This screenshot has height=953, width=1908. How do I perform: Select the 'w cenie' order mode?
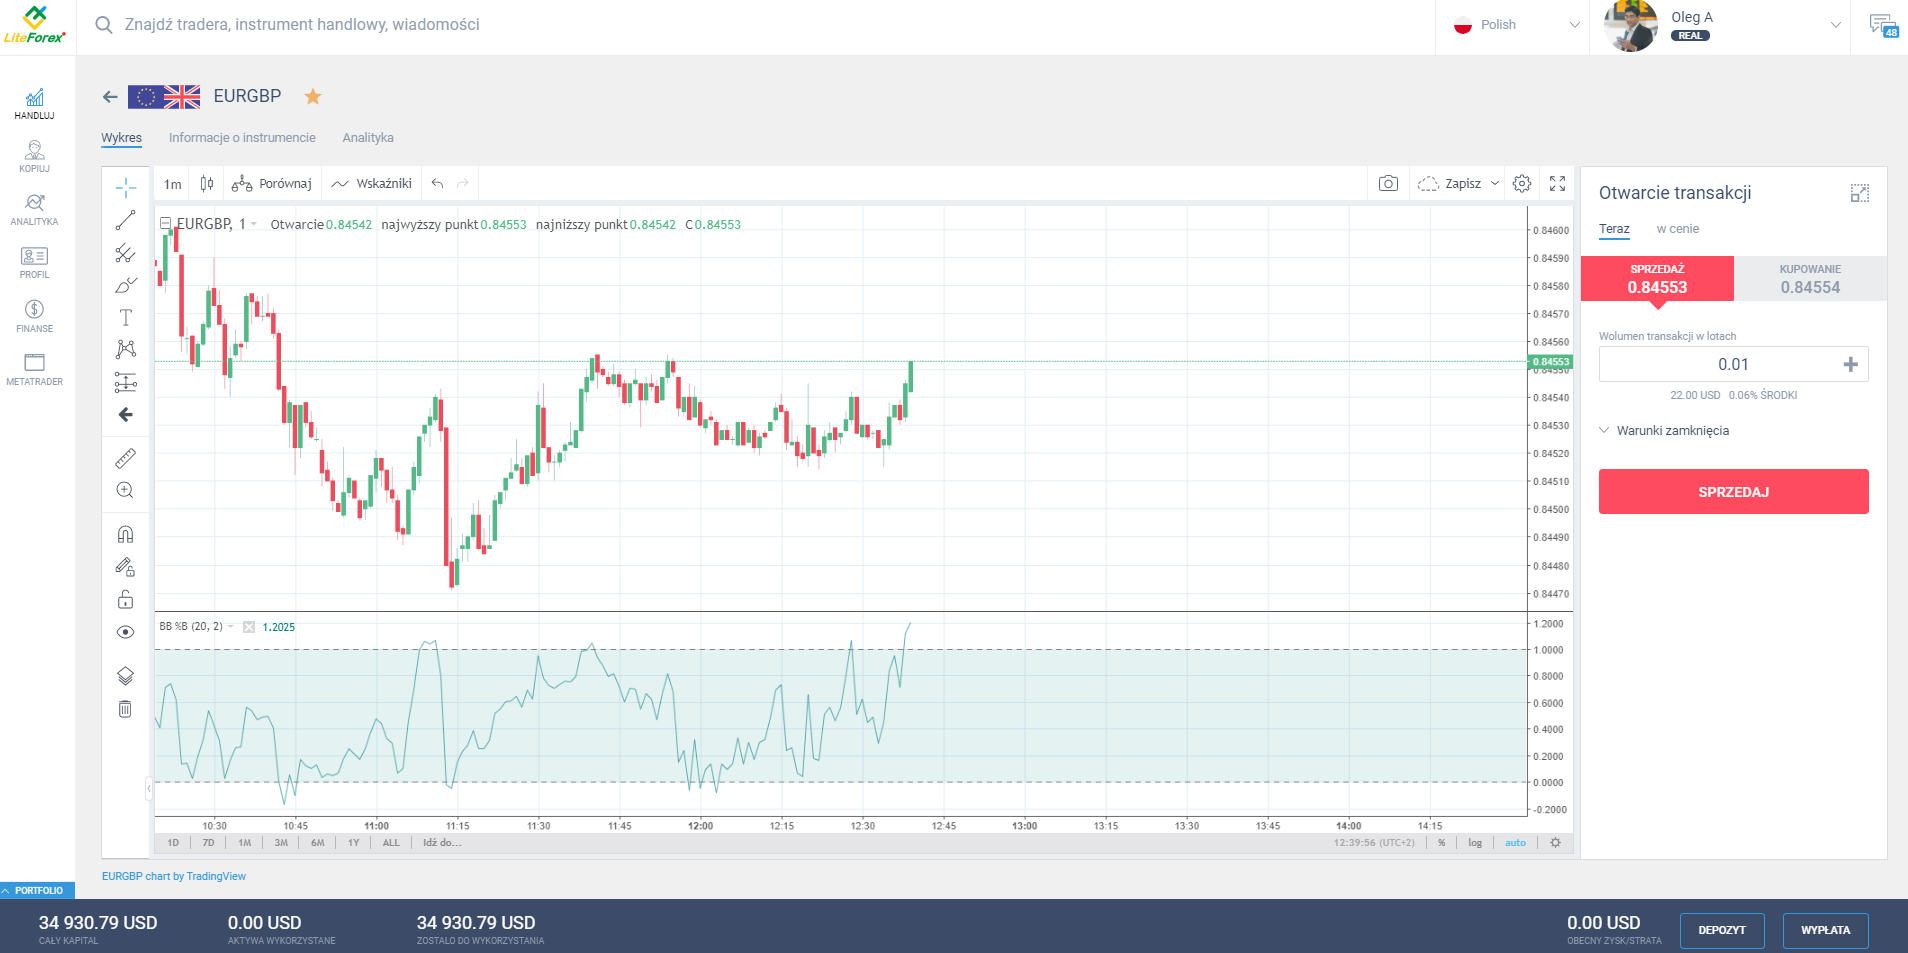(x=1677, y=229)
